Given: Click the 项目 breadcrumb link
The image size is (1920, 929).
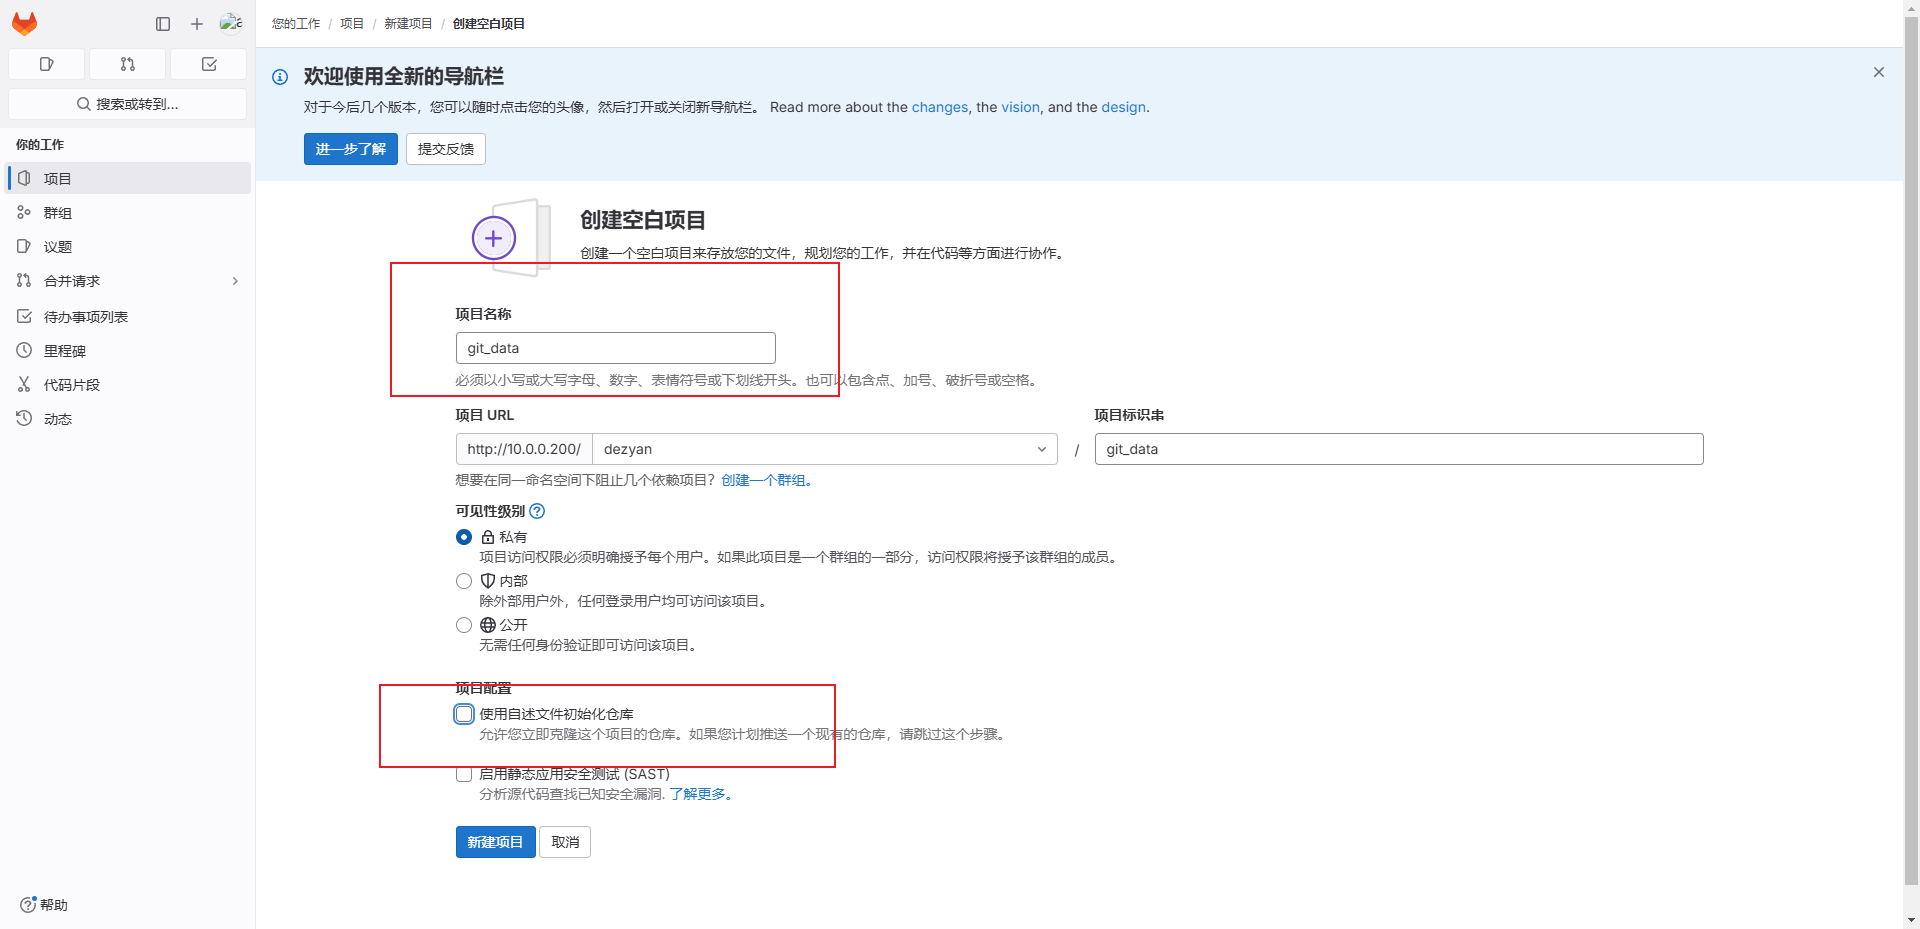Looking at the screenshot, I should tap(352, 23).
